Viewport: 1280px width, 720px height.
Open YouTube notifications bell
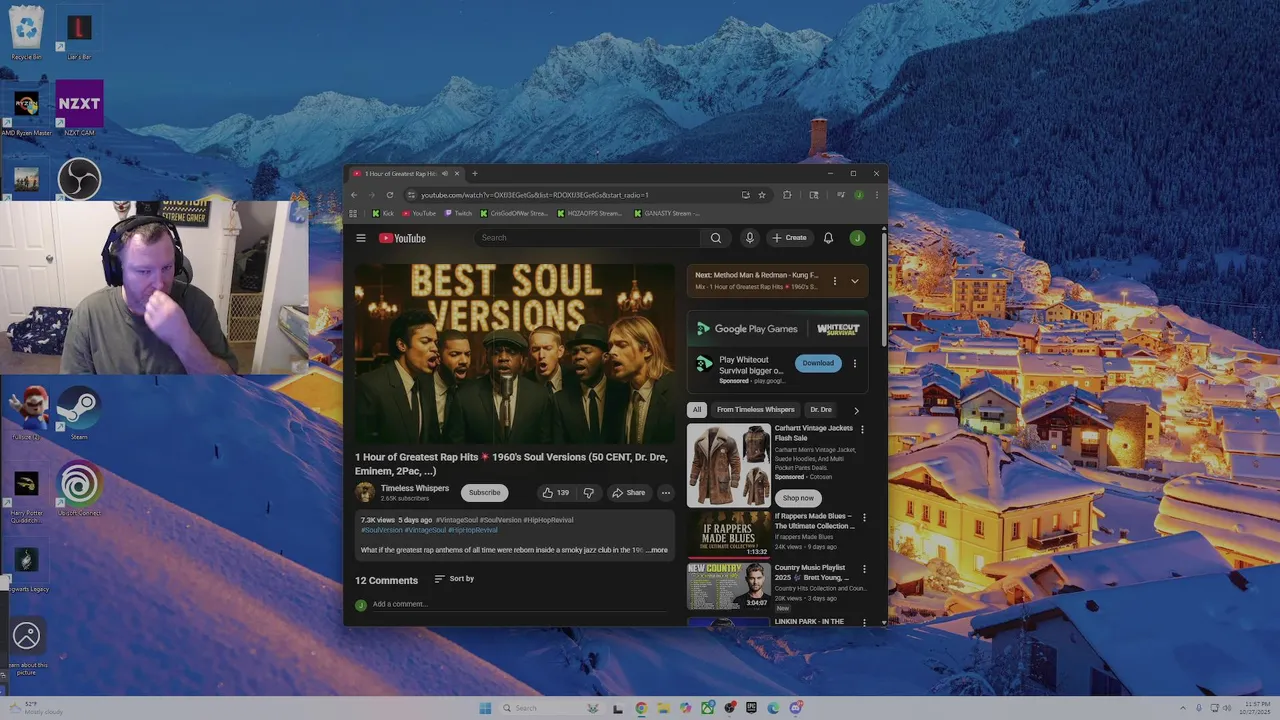click(x=828, y=238)
